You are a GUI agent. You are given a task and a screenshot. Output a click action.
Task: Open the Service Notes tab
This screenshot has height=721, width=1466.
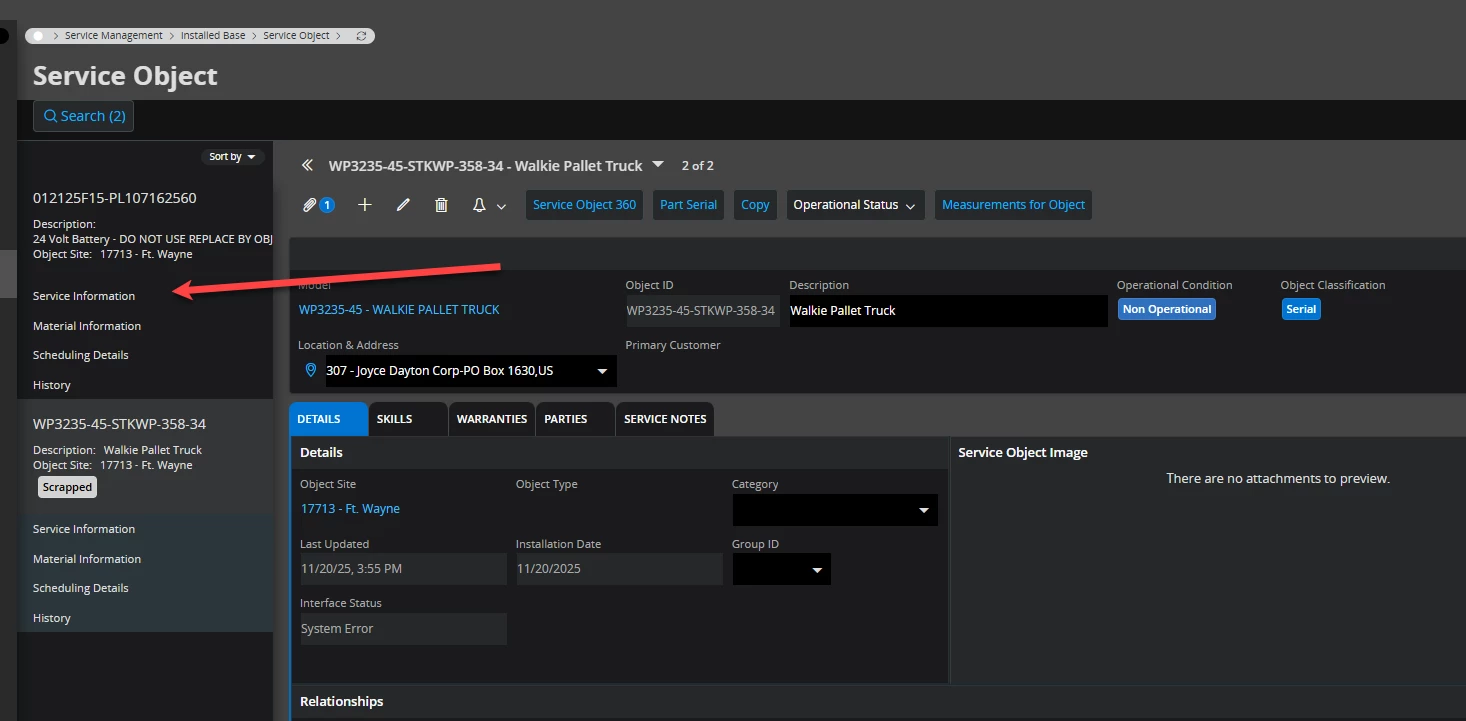click(x=665, y=419)
